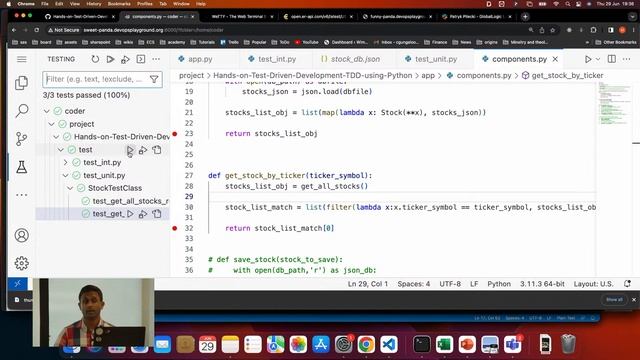Viewport: 640px width, 360px height.
Task: Open the Testing flask view
Action: [22, 167]
